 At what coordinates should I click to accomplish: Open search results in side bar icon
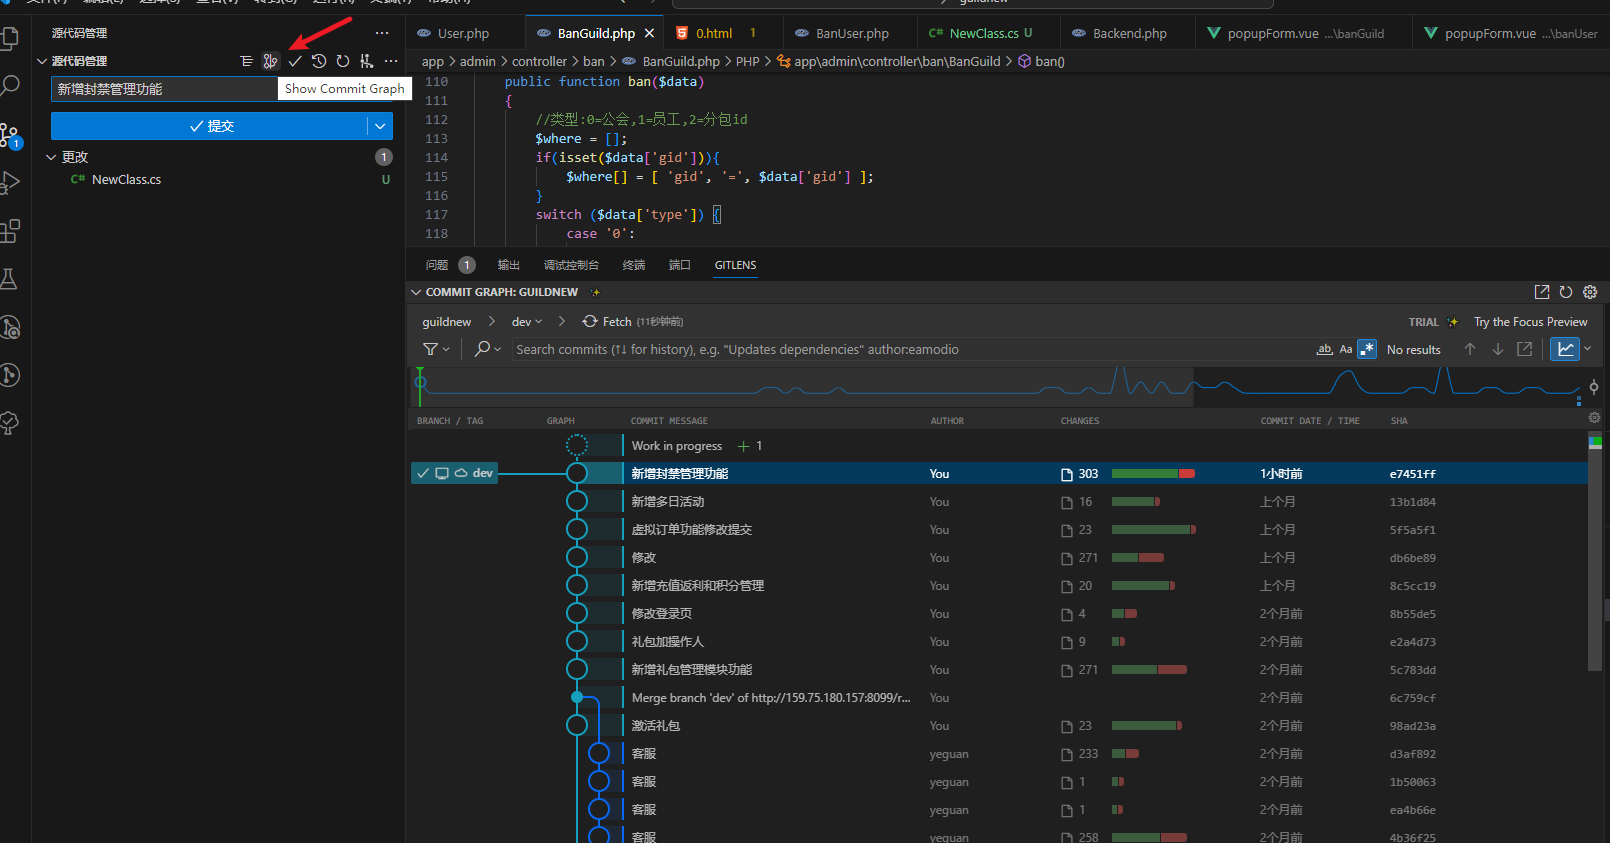1525,349
